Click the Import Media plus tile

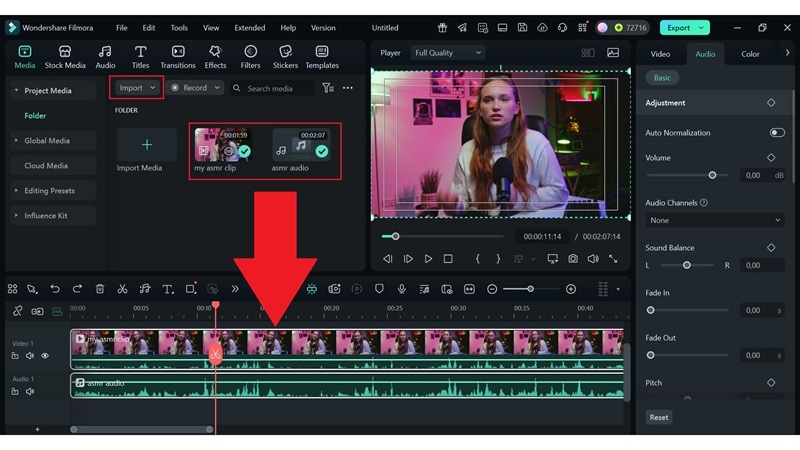[x=146, y=145]
